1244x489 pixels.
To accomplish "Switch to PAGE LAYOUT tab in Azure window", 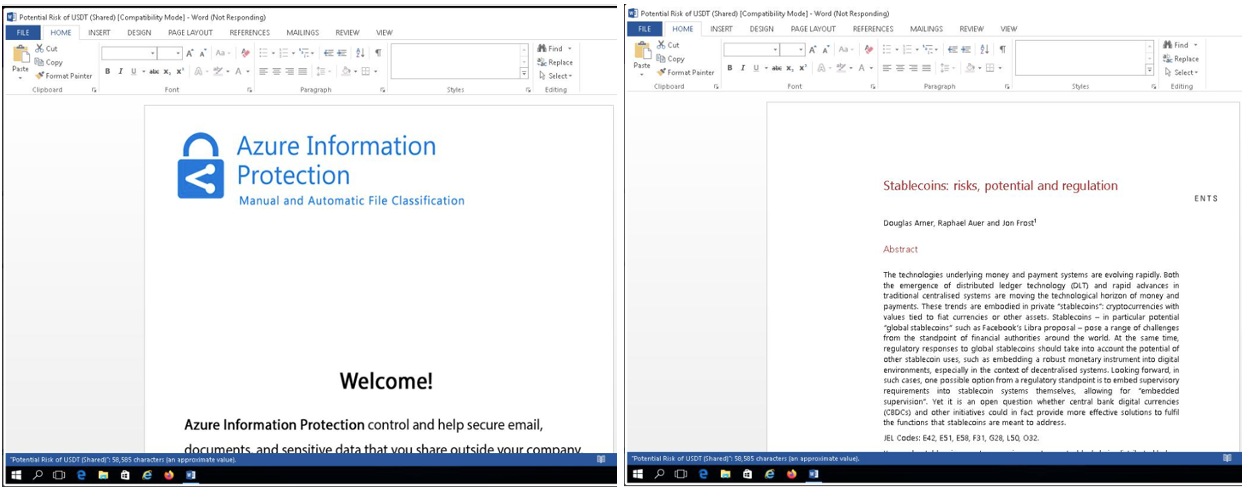I will point(191,32).
